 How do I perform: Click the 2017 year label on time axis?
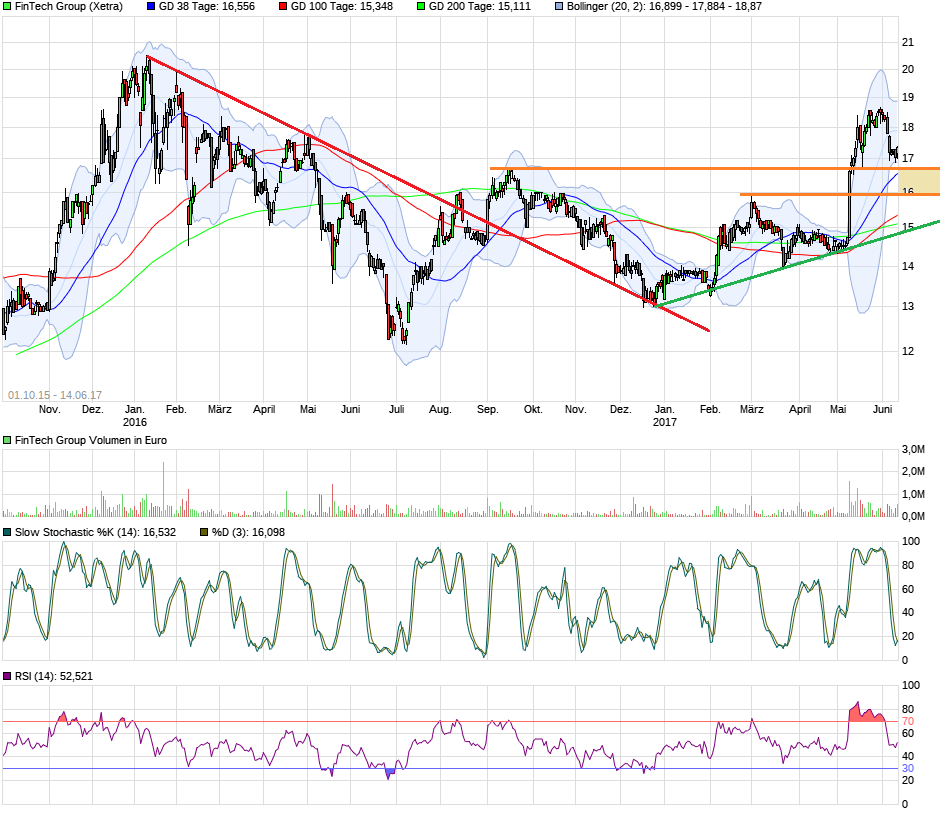pos(664,422)
